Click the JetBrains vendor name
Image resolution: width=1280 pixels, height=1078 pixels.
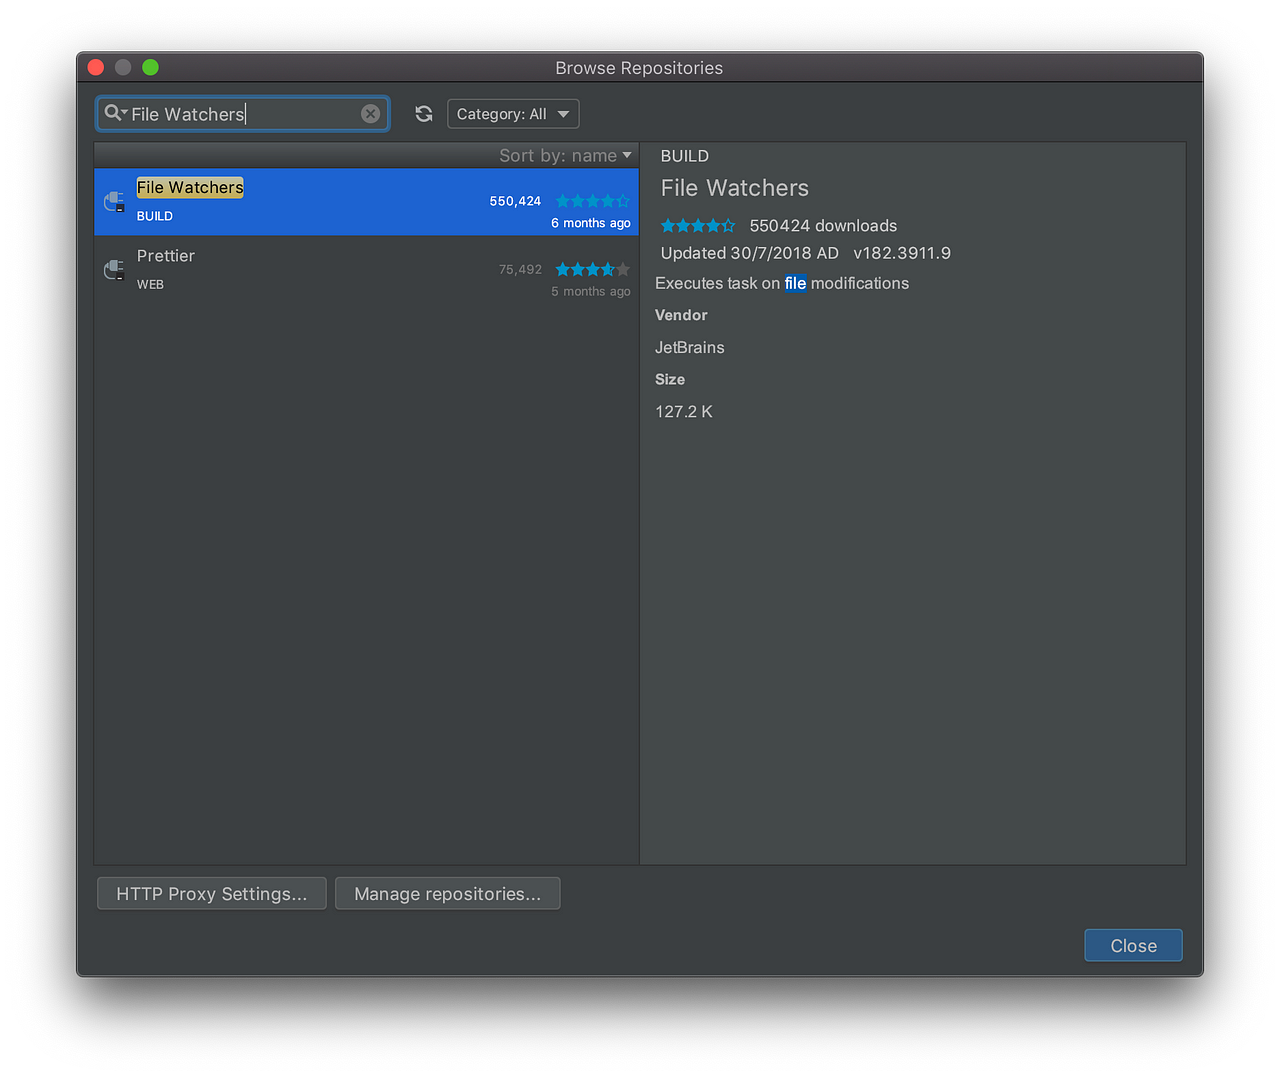pos(690,347)
